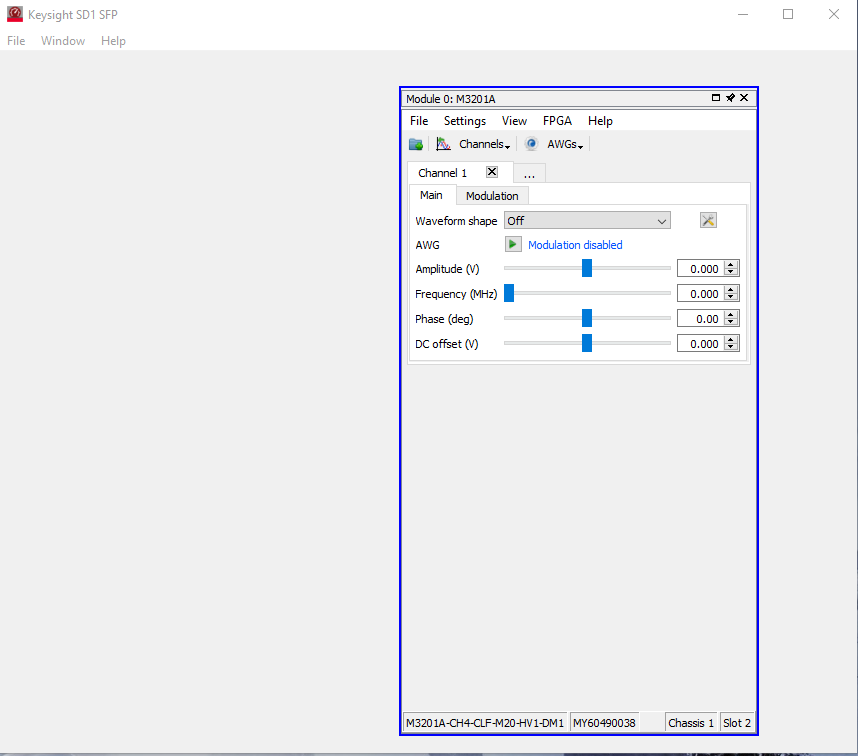Open the module View menu
This screenshot has width=858, height=756.
(514, 121)
